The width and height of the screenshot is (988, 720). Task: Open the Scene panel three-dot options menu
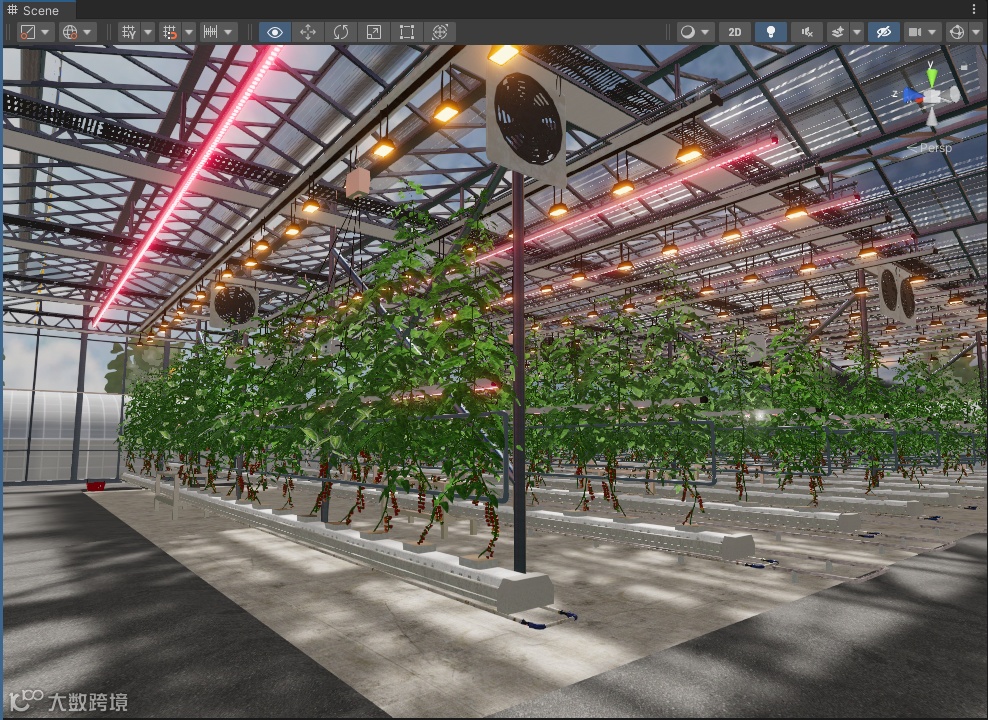pyautogui.click(x=975, y=9)
